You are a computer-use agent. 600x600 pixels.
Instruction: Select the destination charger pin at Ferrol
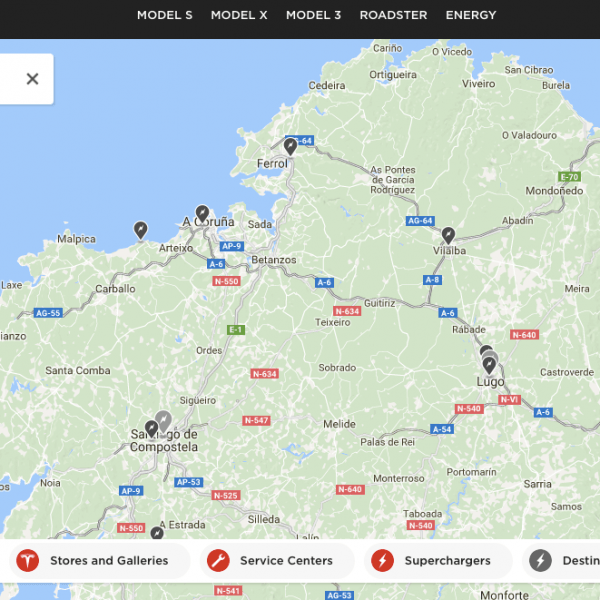point(290,147)
